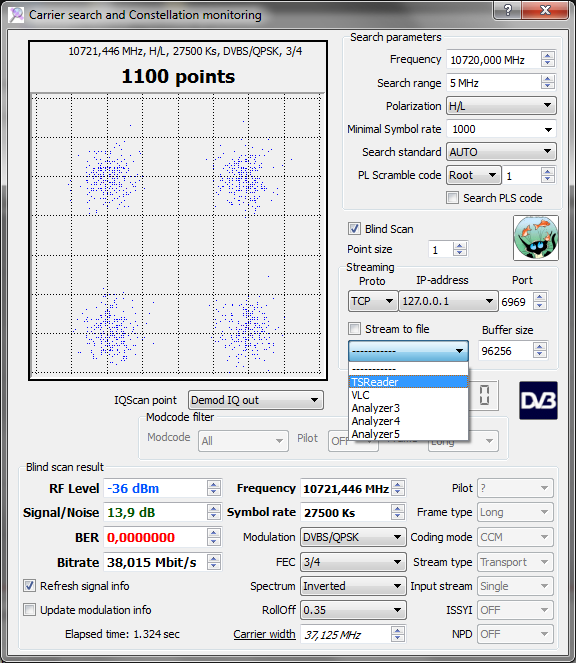
Task: Adjust the BER stepper
Action: [214, 537]
